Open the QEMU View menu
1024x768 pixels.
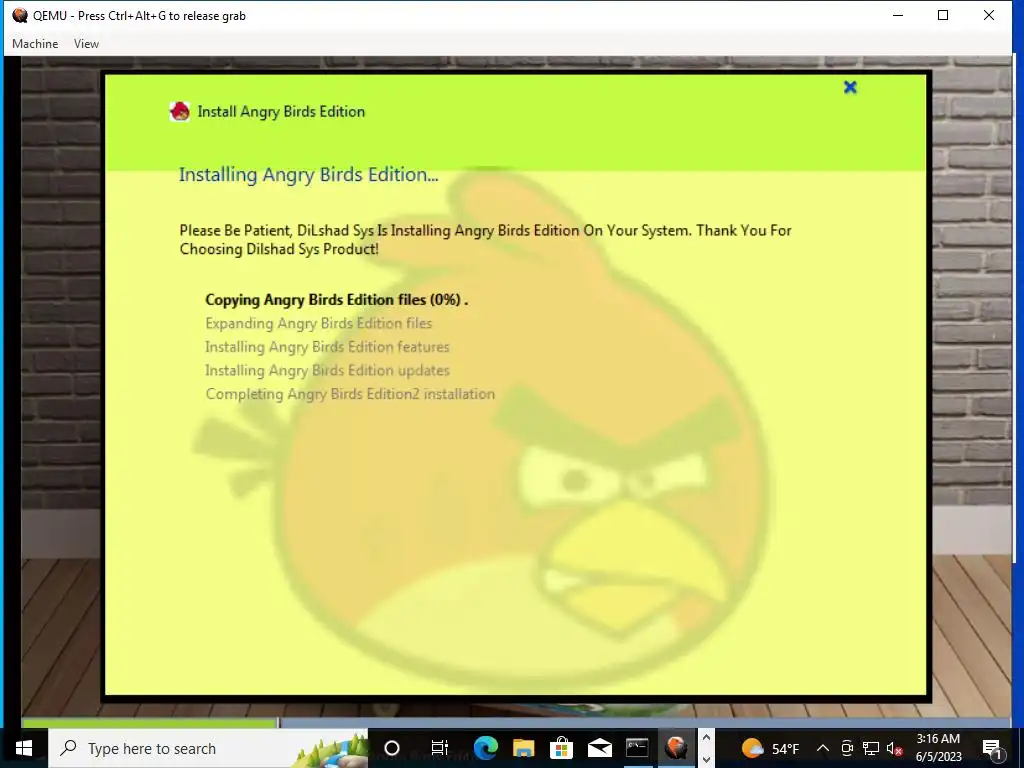(x=86, y=44)
